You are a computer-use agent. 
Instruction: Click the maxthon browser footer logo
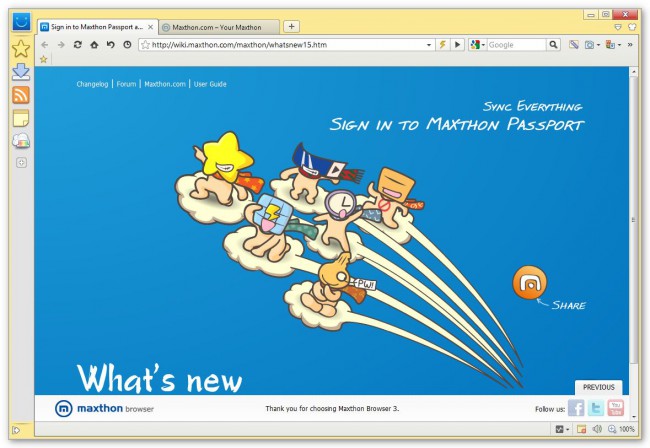coord(104,409)
